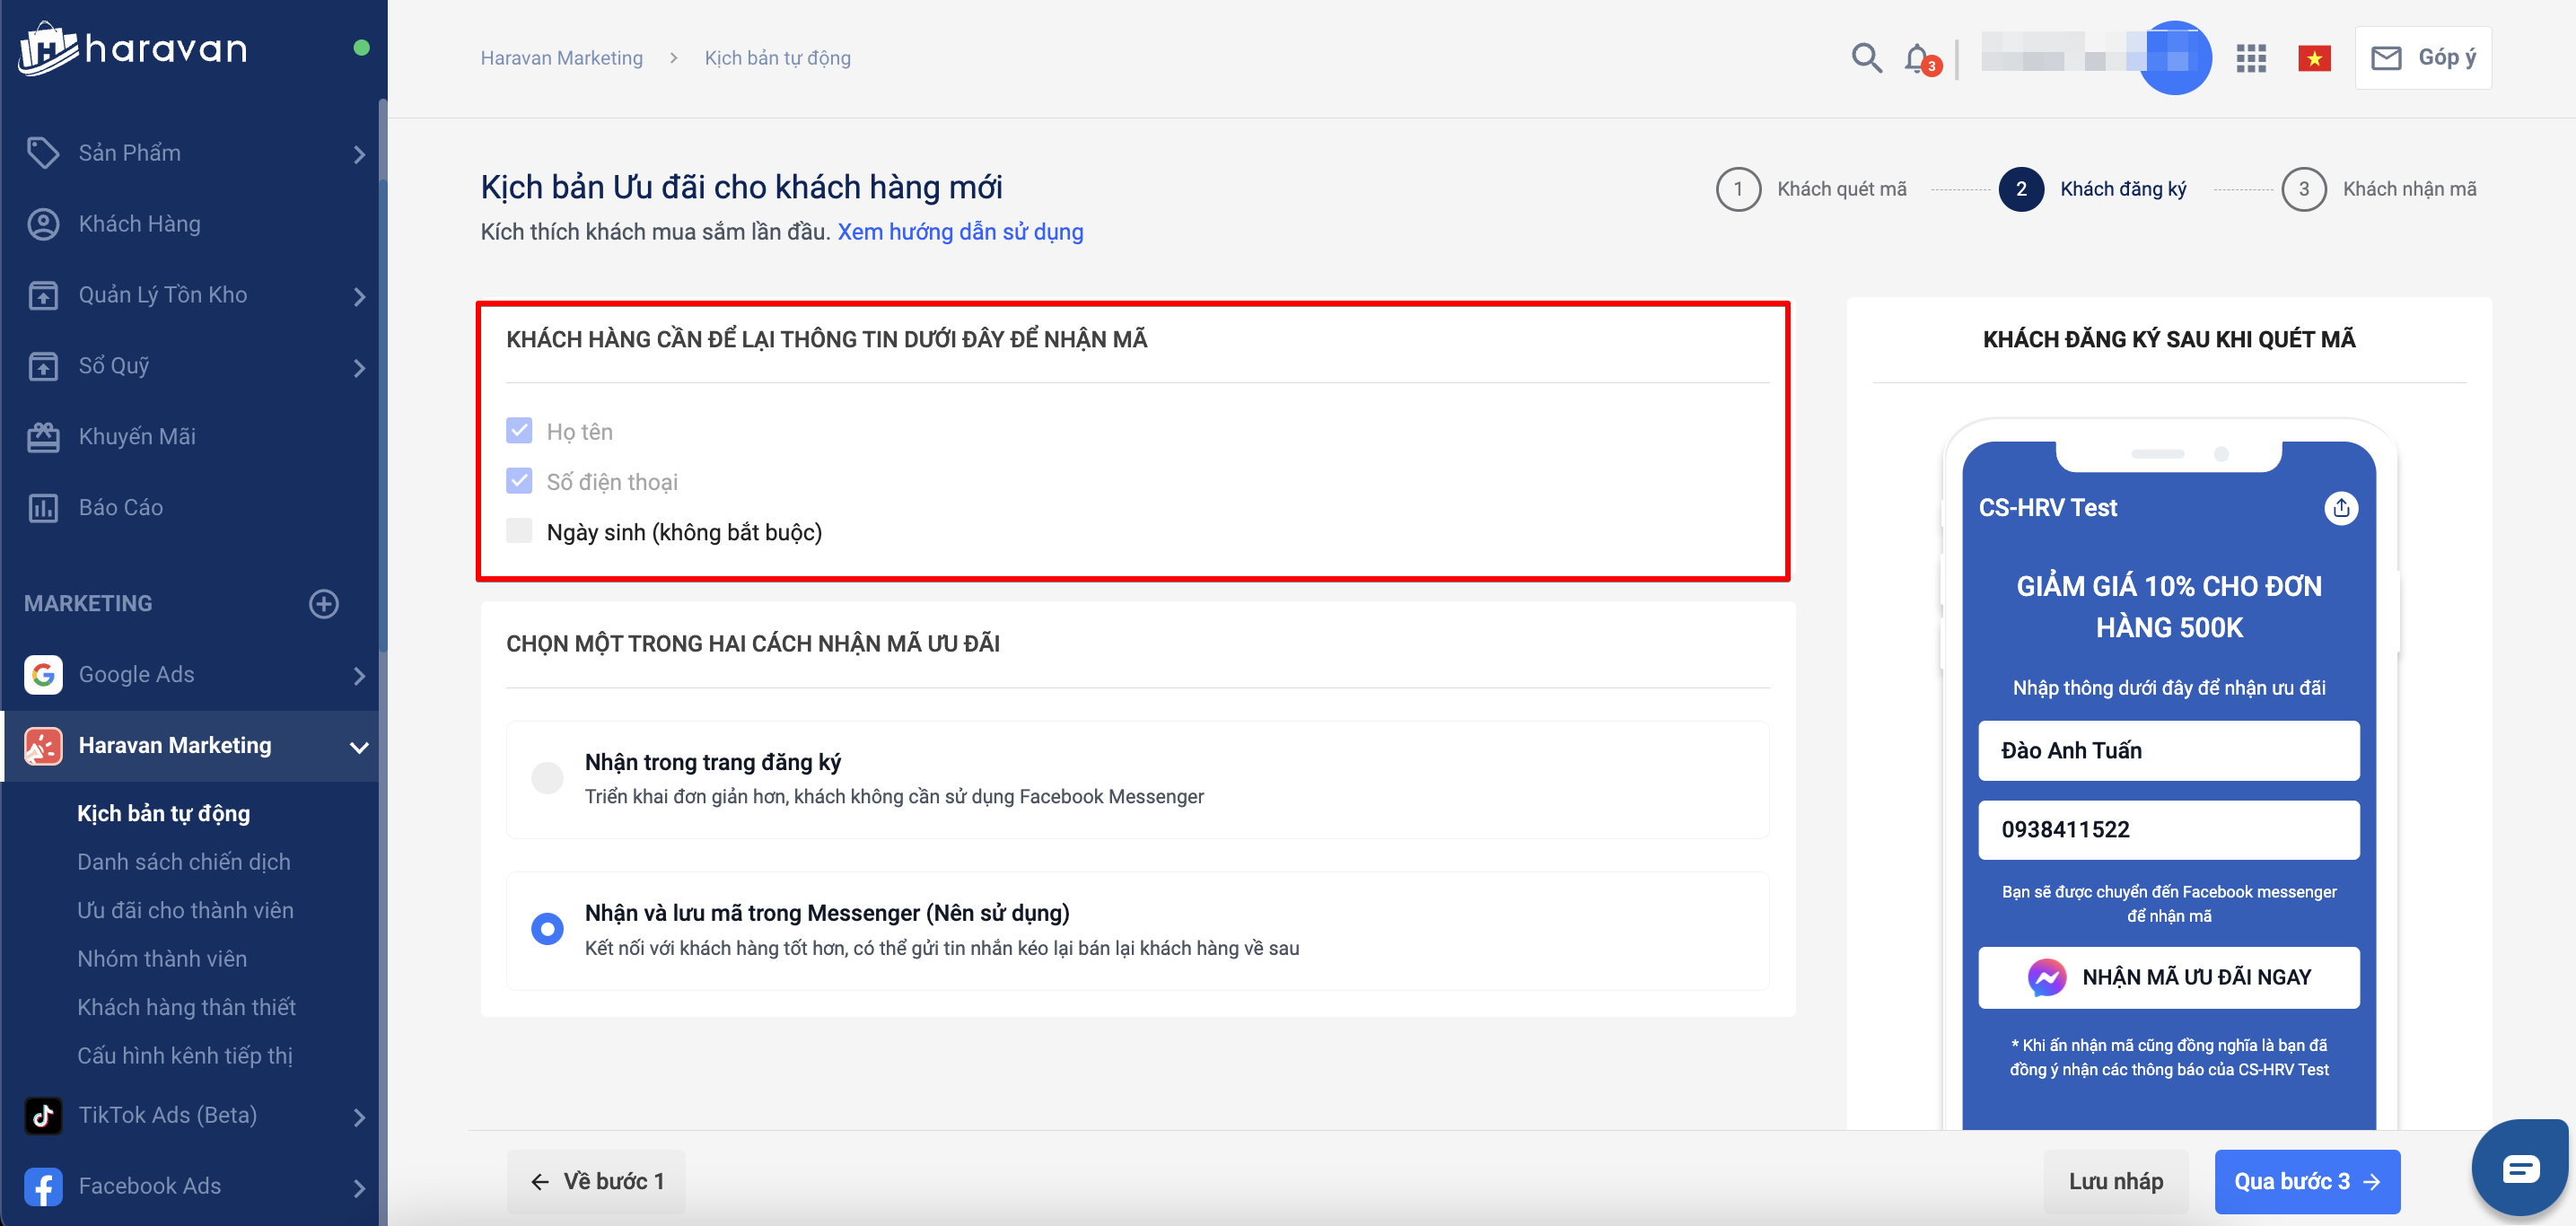Open the notifications bell
This screenshot has width=2576, height=1226.
click(x=1920, y=59)
